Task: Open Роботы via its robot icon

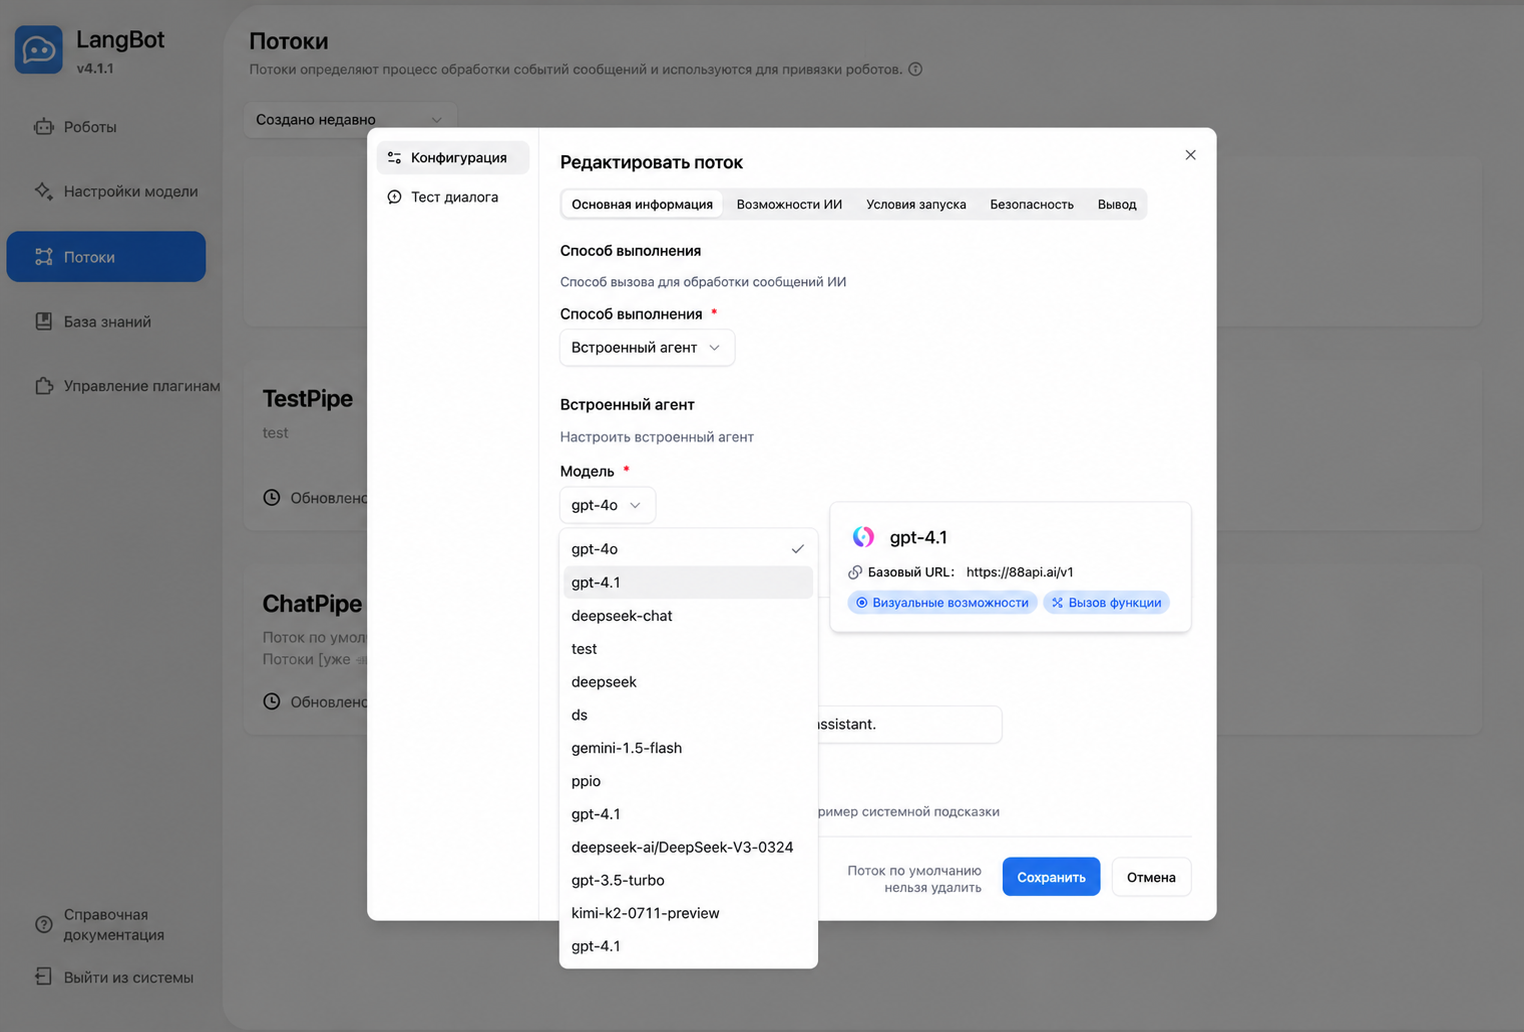Action: (44, 127)
